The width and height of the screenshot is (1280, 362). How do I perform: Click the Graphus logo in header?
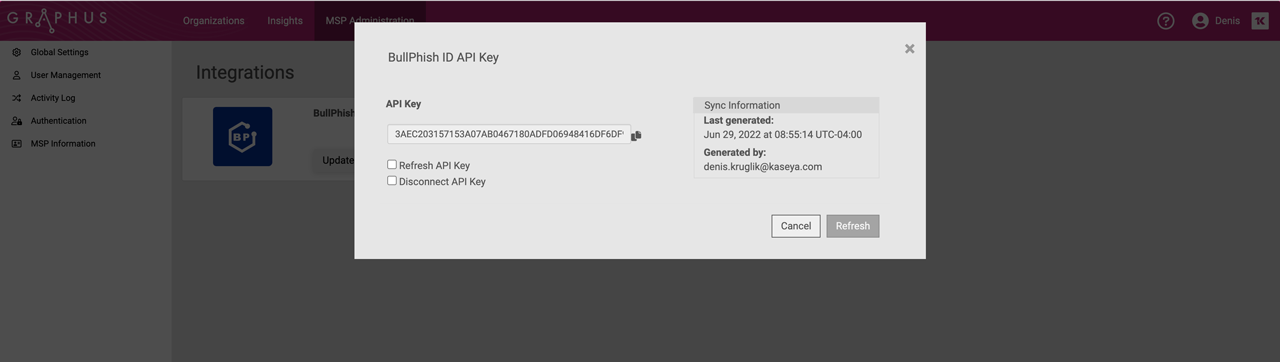[56, 19]
